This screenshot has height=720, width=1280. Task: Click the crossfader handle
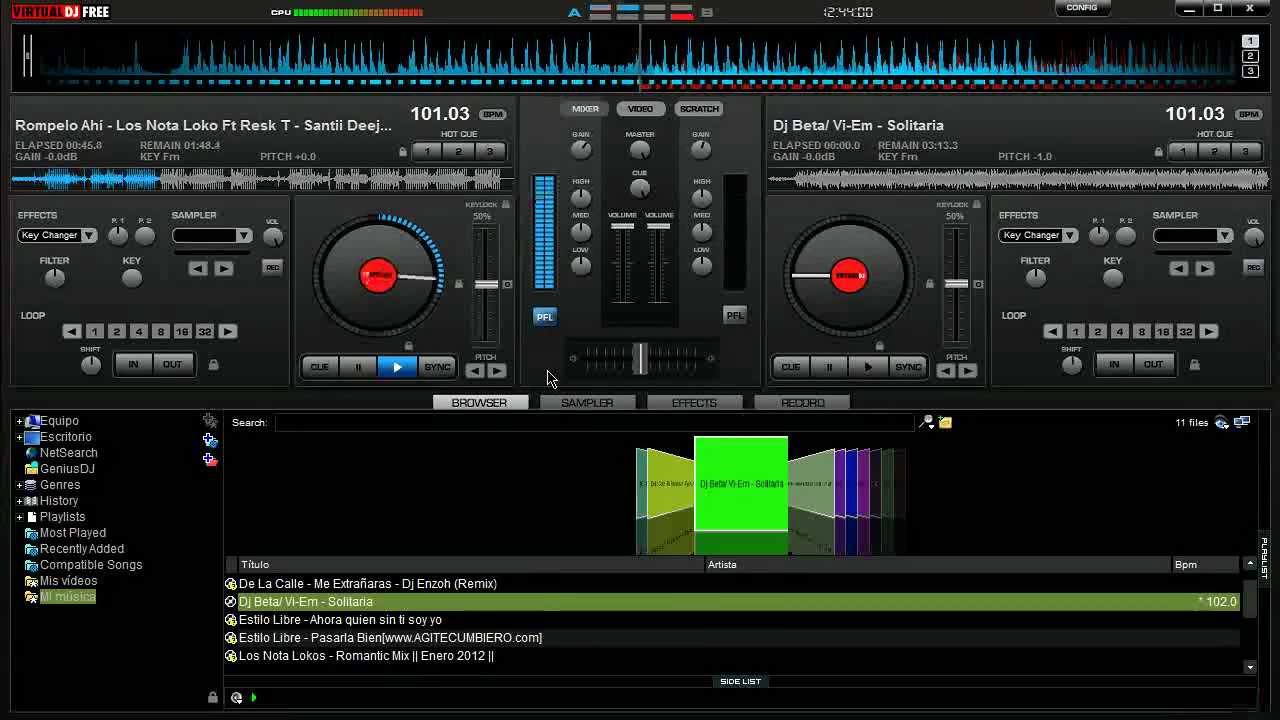640,358
